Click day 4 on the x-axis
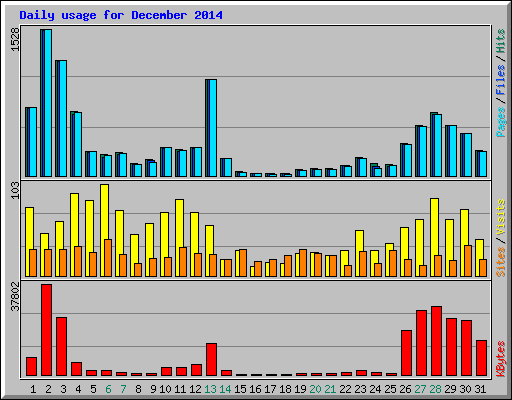This screenshot has width=512, height=400. point(78,389)
